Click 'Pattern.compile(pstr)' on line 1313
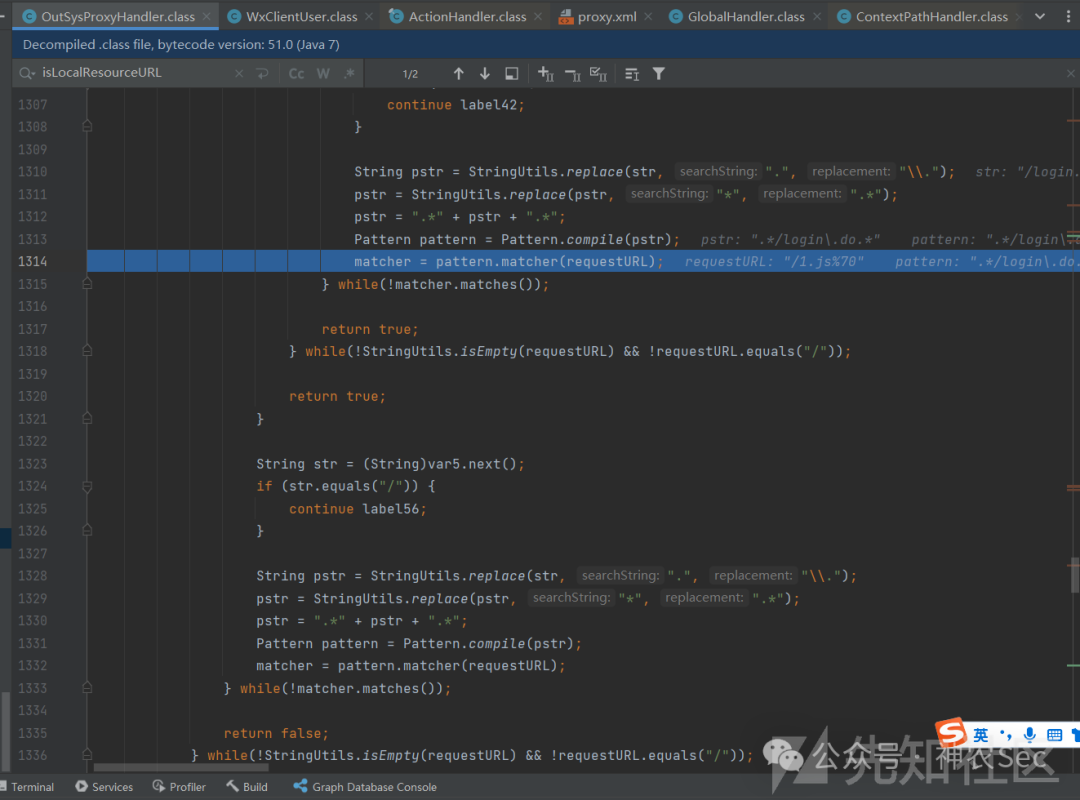 585,239
